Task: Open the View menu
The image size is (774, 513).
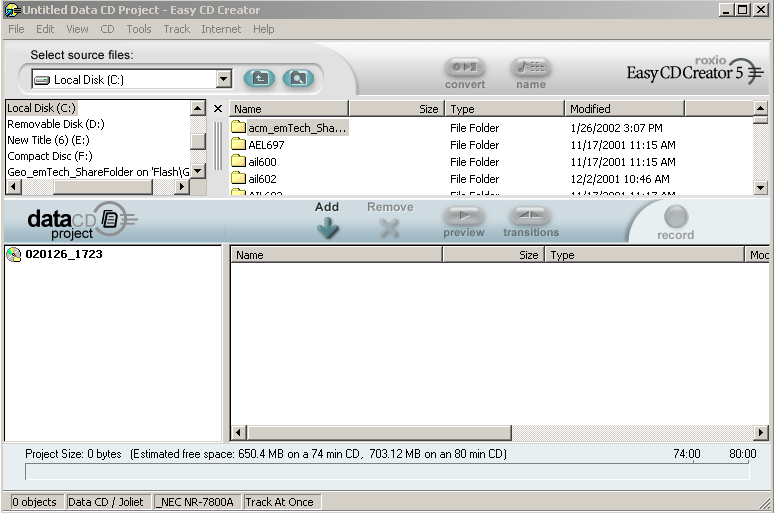Action: click(x=77, y=29)
